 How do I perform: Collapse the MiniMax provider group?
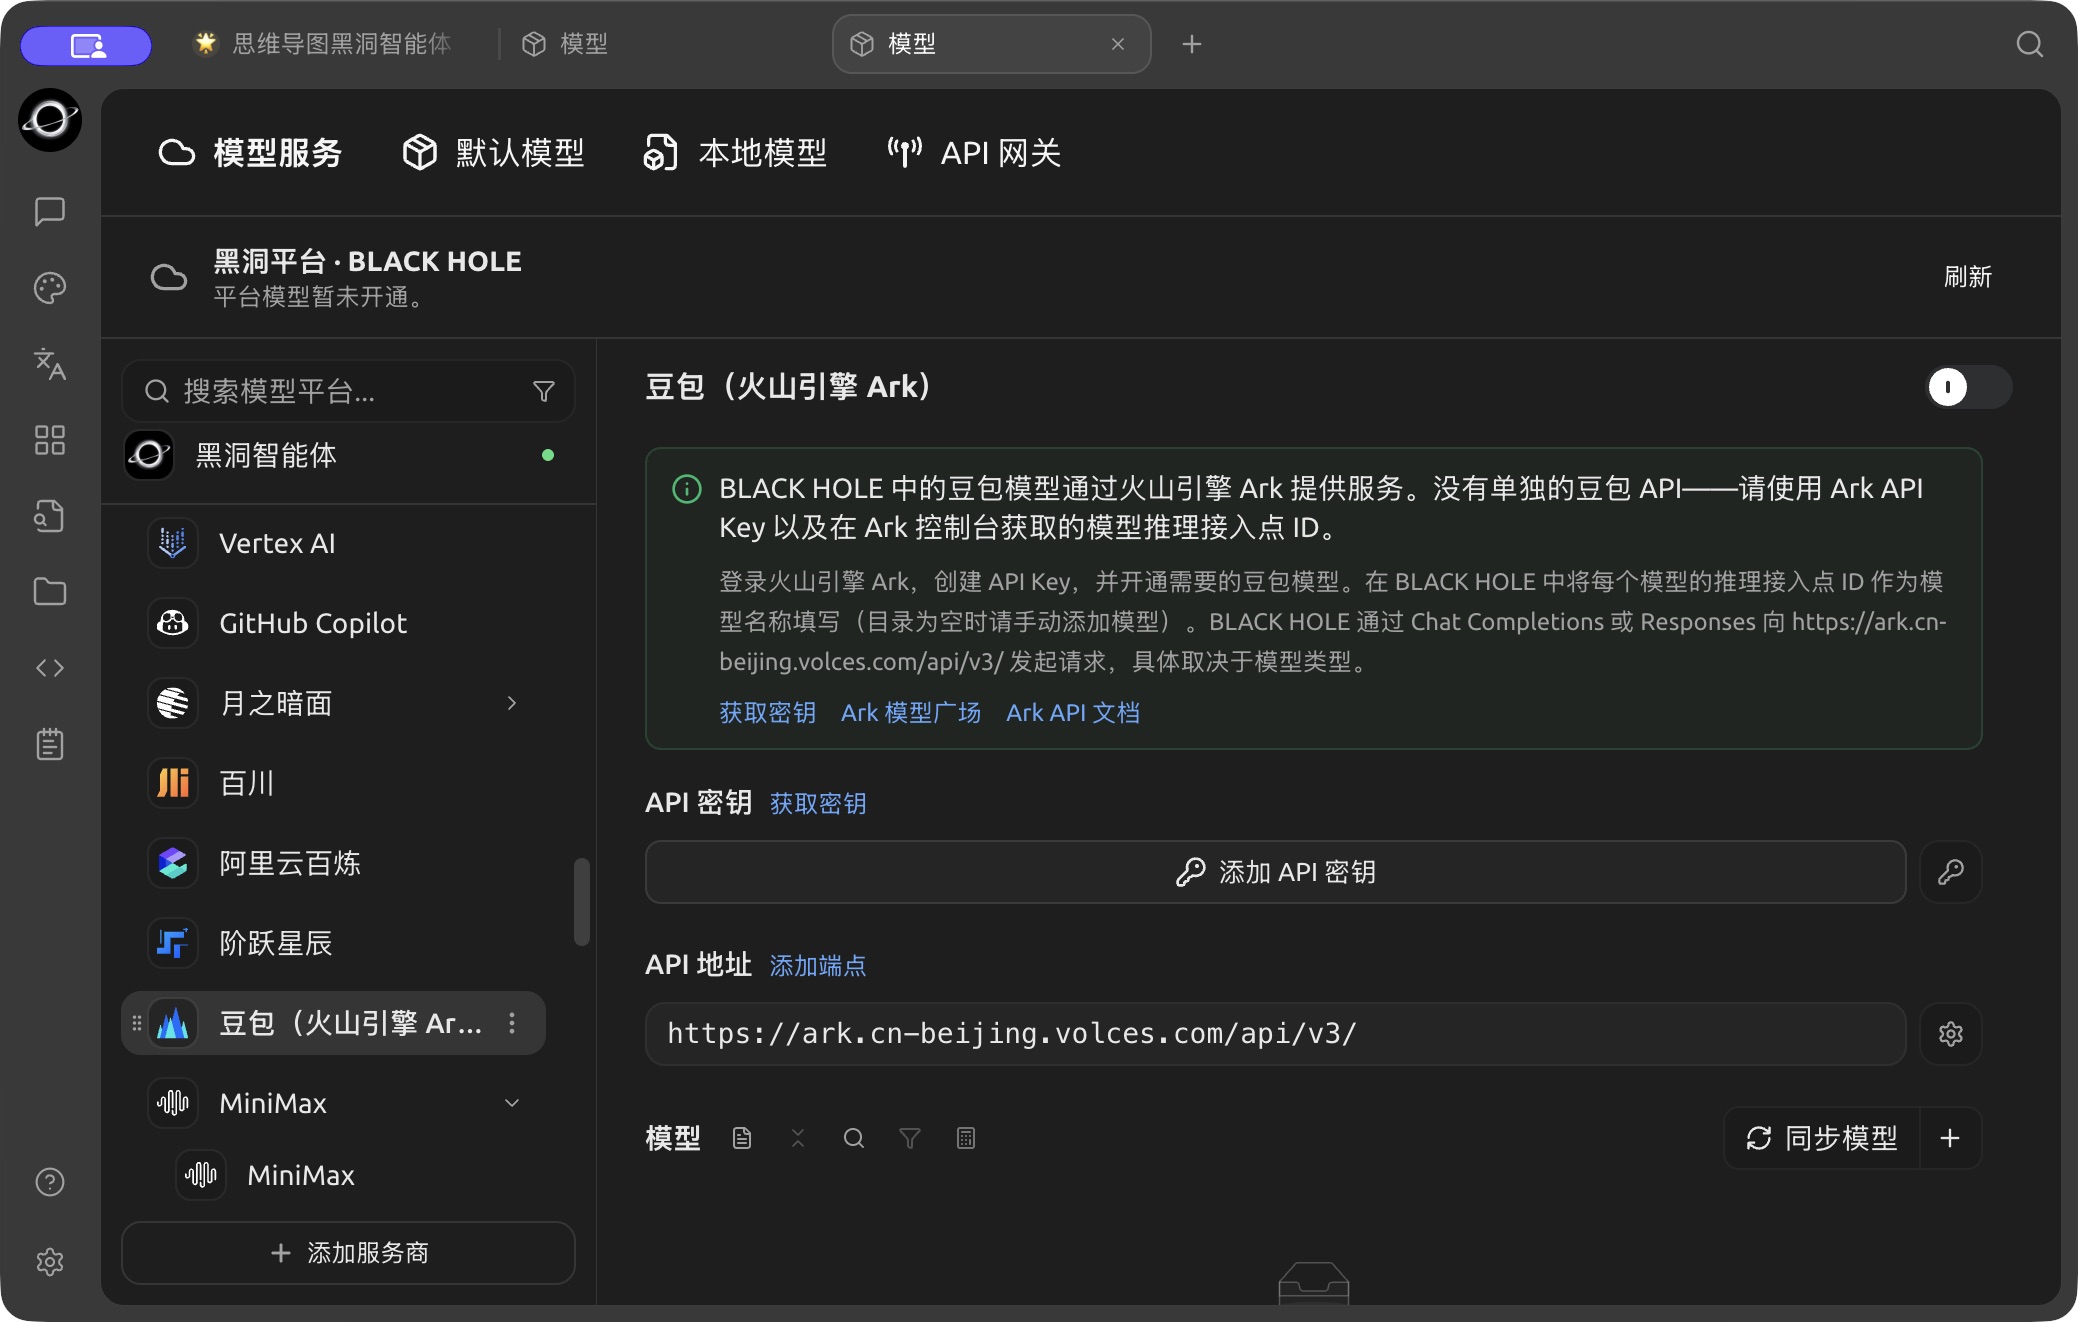512,1103
